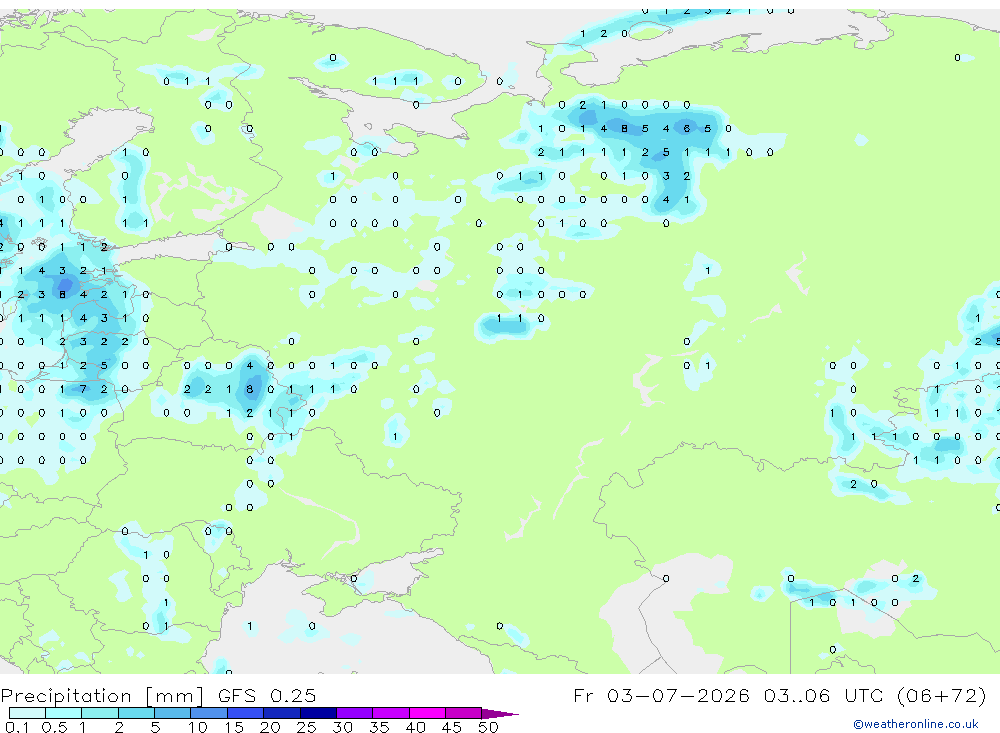Click the above-50 mm arrow tip of legend
This screenshot has height=733, width=1000.
click(500, 713)
